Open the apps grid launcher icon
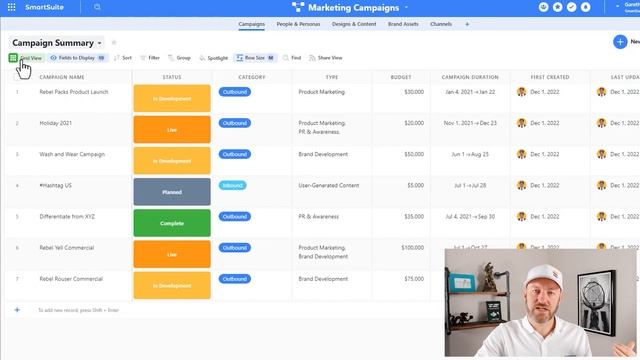Viewport: 640px width, 360px height. (x=11, y=7)
